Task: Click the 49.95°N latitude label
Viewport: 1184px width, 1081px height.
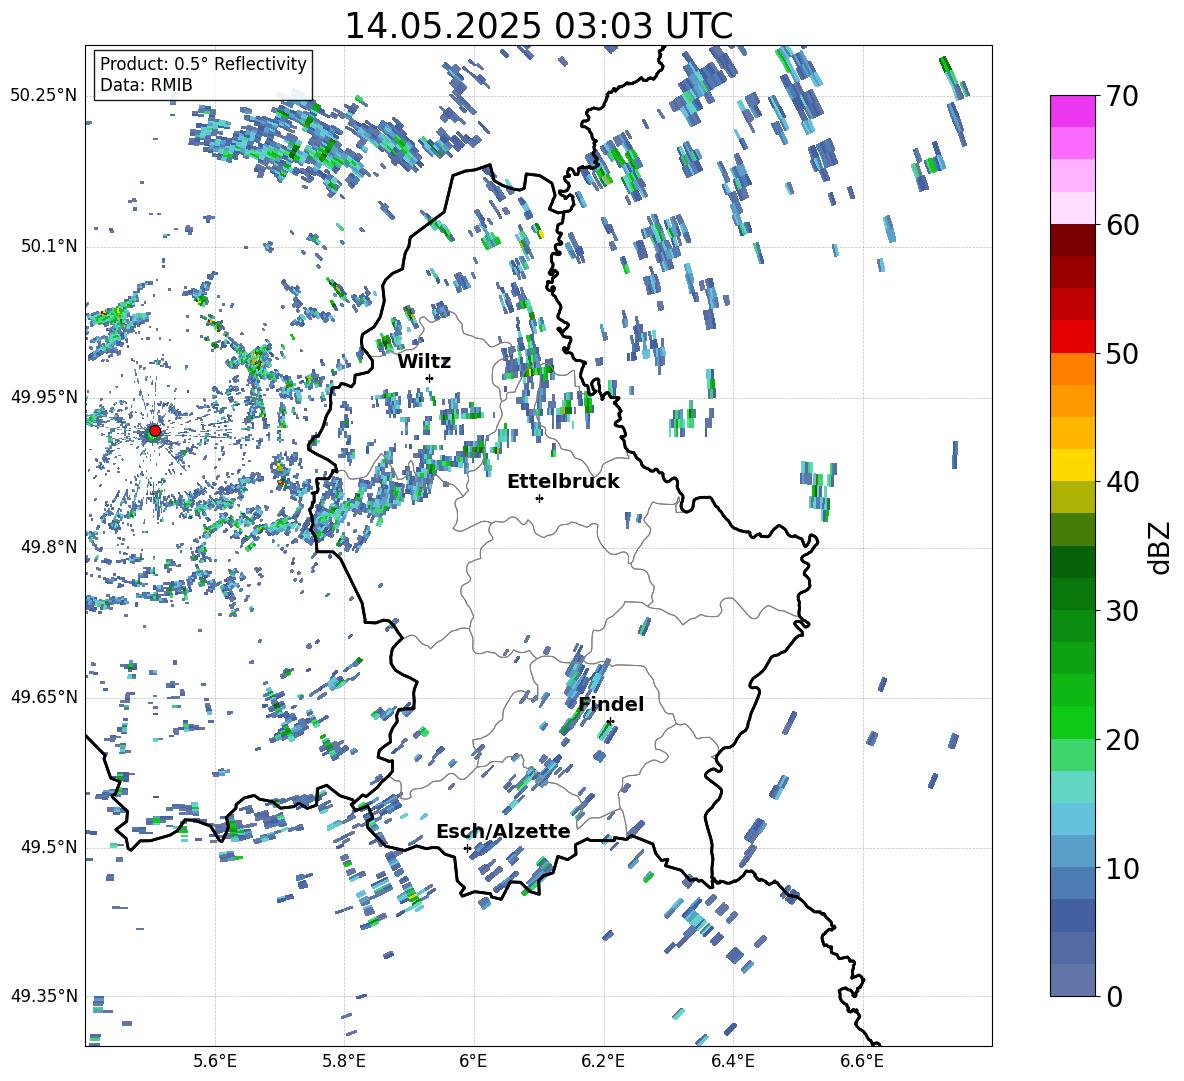Action: [x=44, y=397]
